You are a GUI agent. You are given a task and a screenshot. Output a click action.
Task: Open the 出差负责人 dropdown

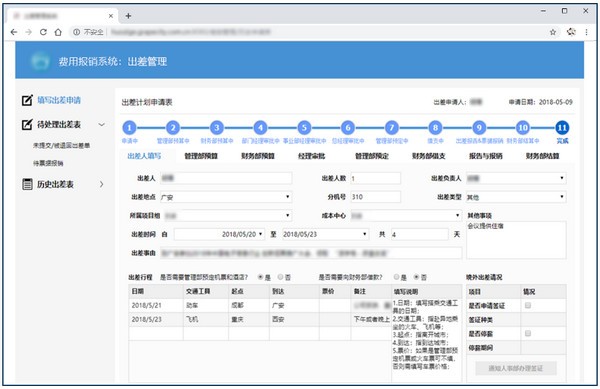coord(516,178)
